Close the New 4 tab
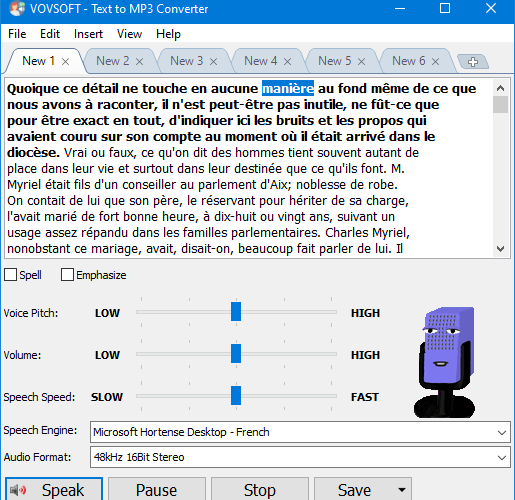Image resolution: width=515 pixels, height=500 pixels. 288,62
